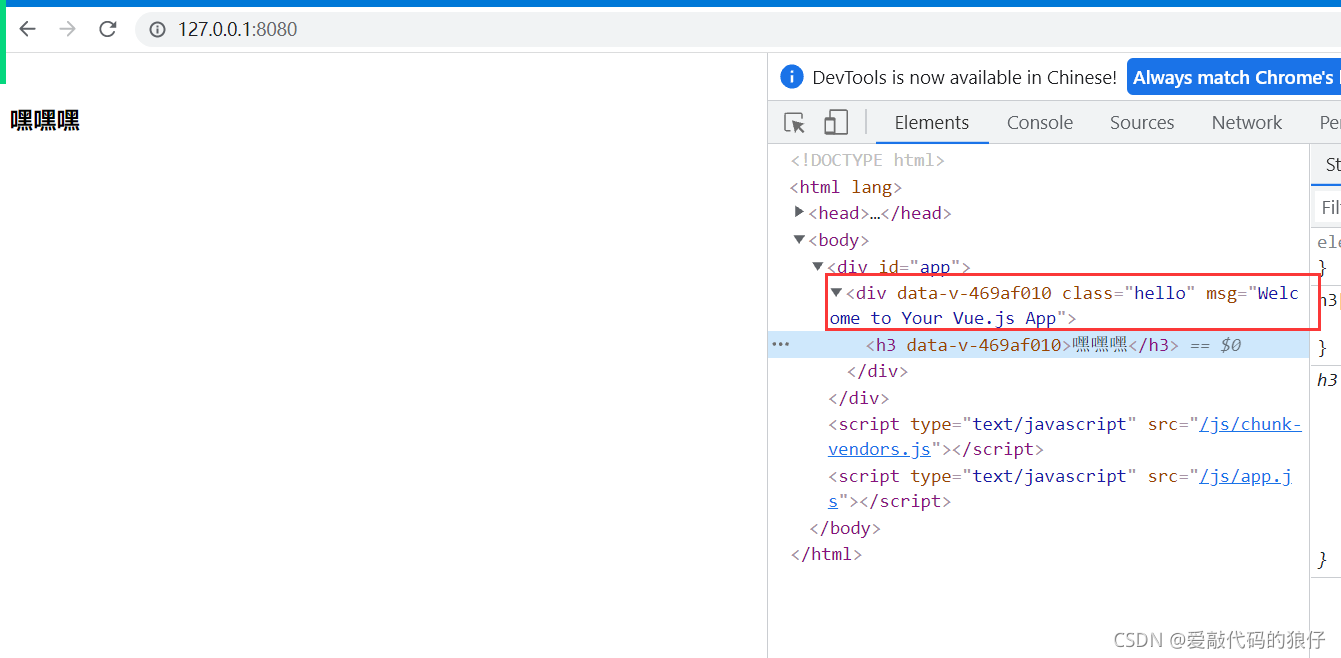Image resolution: width=1341 pixels, height=658 pixels.
Task: Collapse the div class="hello" node
Action: click(837, 292)
